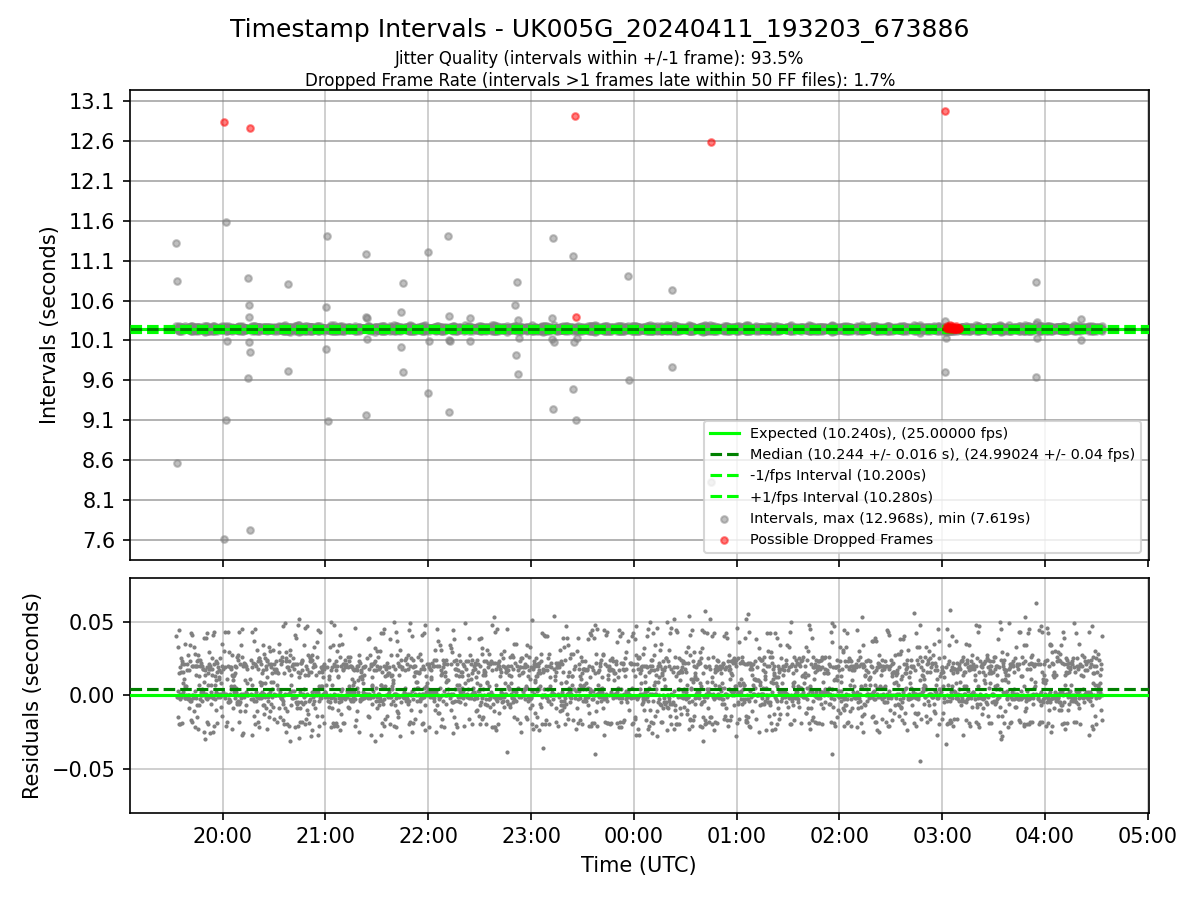Click the 23:00 time tick label
1200x900 pixels.
531,835
